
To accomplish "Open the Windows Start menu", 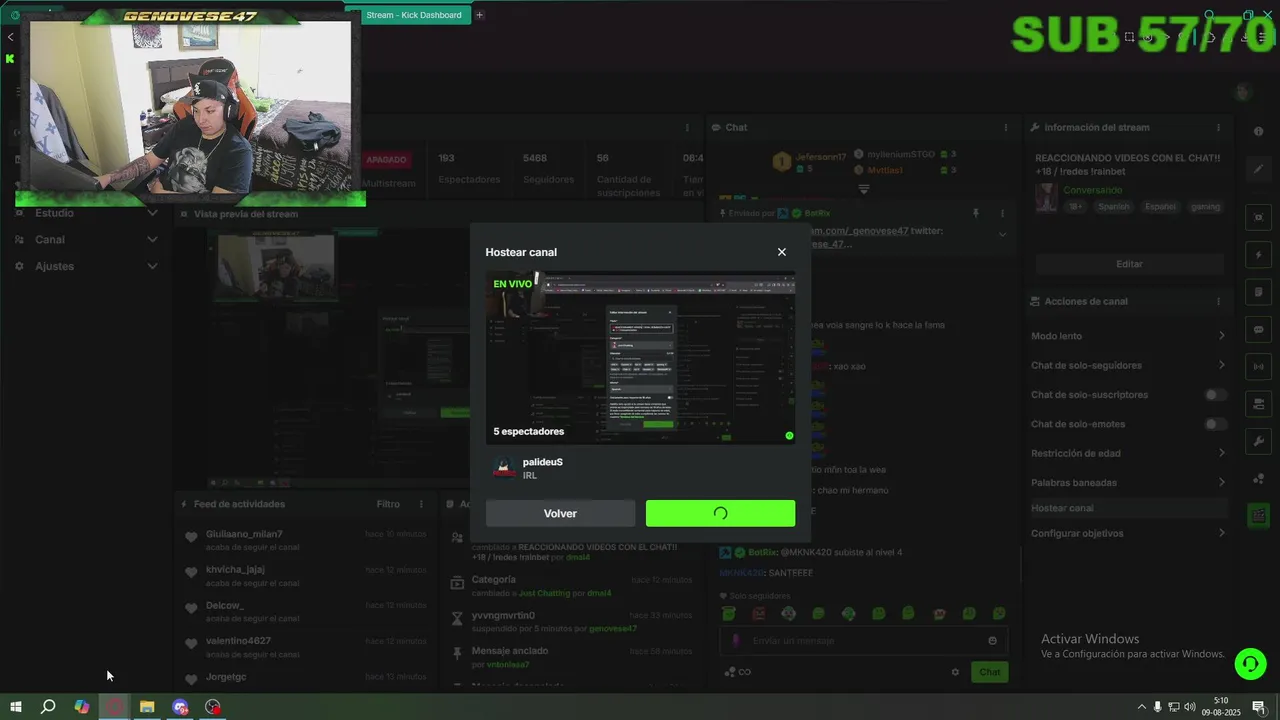I will coord(15,707).
